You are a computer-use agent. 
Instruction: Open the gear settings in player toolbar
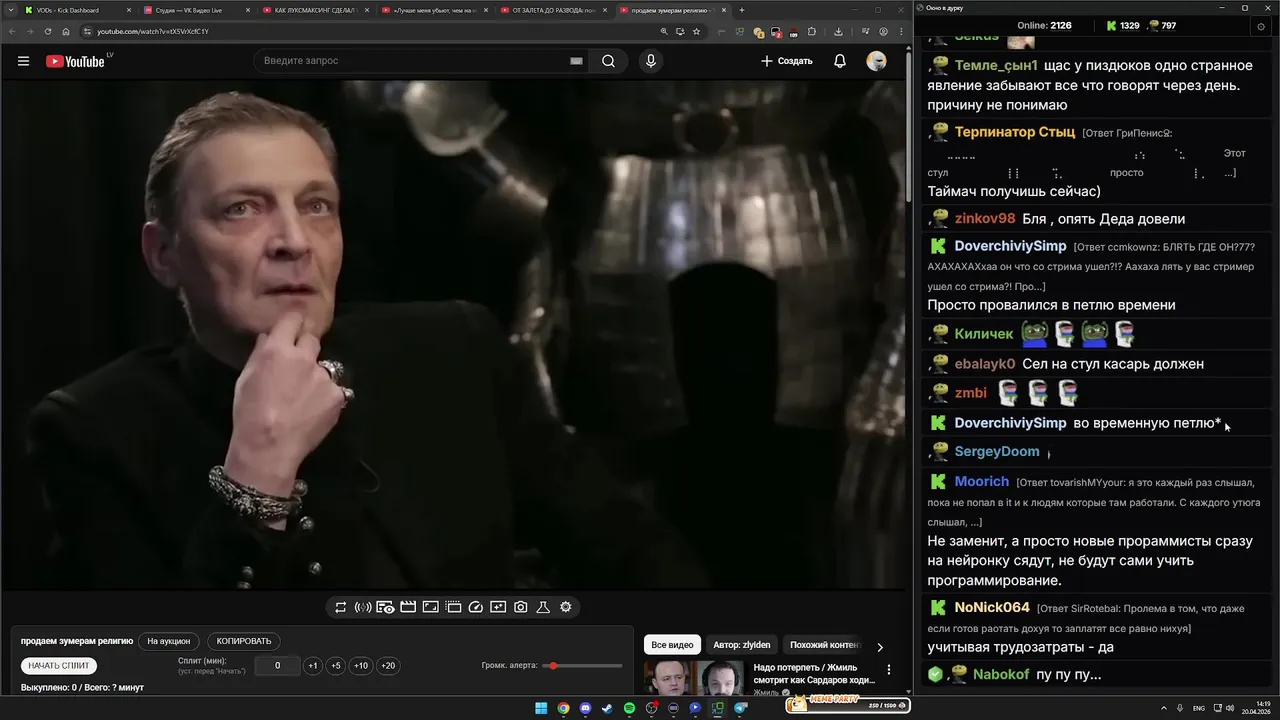point(566,607)
